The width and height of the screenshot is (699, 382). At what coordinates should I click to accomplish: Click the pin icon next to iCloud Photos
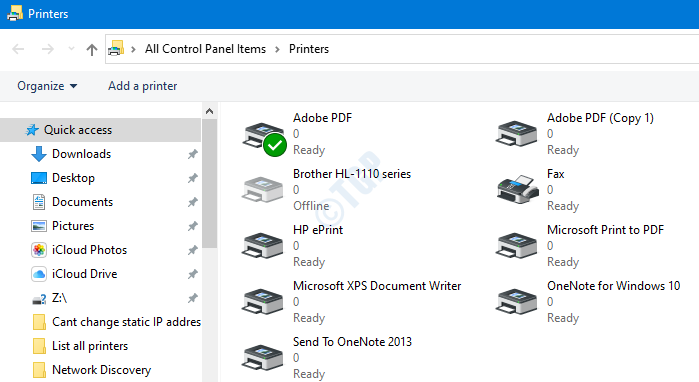(x=193, y=250)
